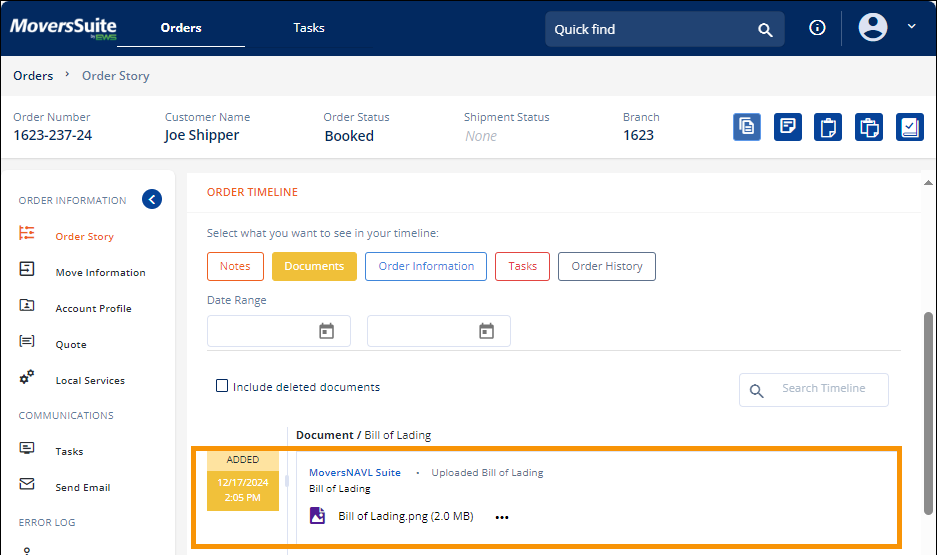Click the order number 1623-237-24
Image resolution: width=937 pixels, height=555 pixels.
click(53, 136)
